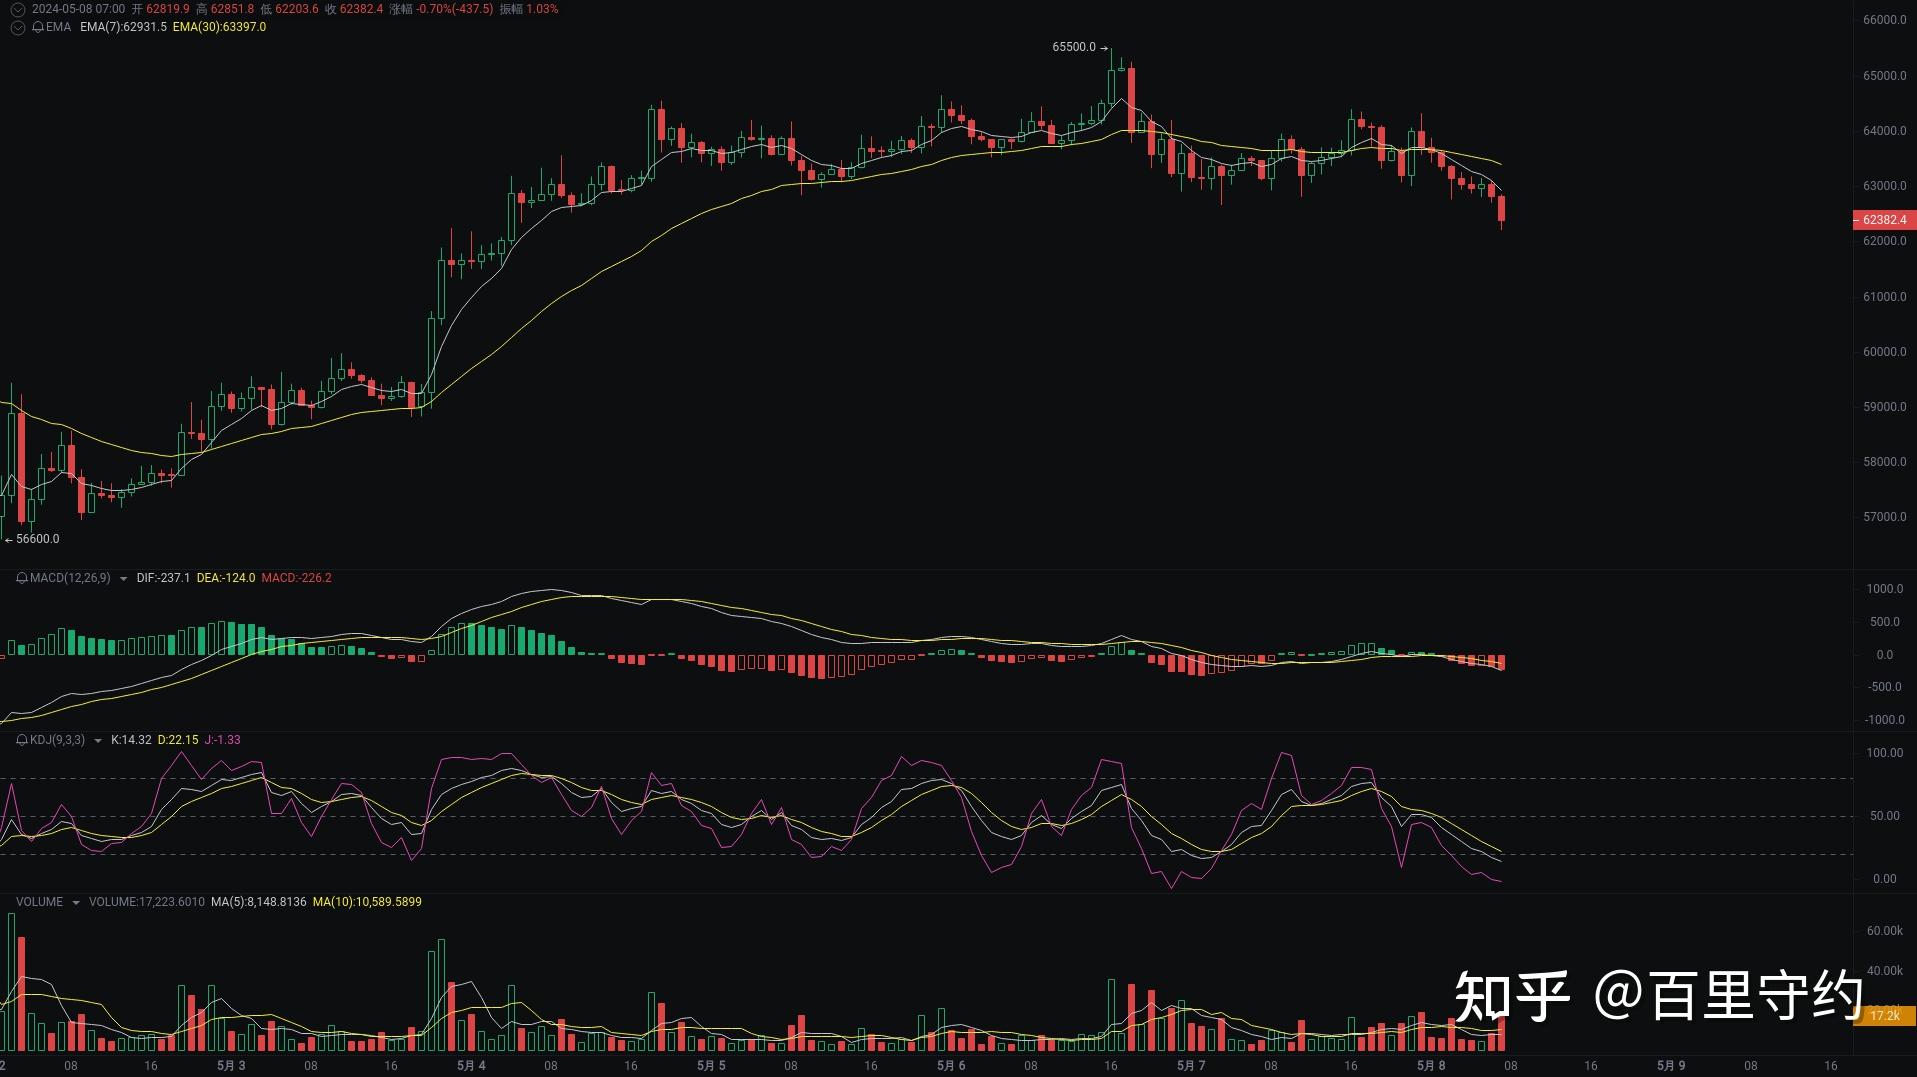
Task: Click the EMA alert bell icon
Action: pyautogui.click(x=38, y=27)
